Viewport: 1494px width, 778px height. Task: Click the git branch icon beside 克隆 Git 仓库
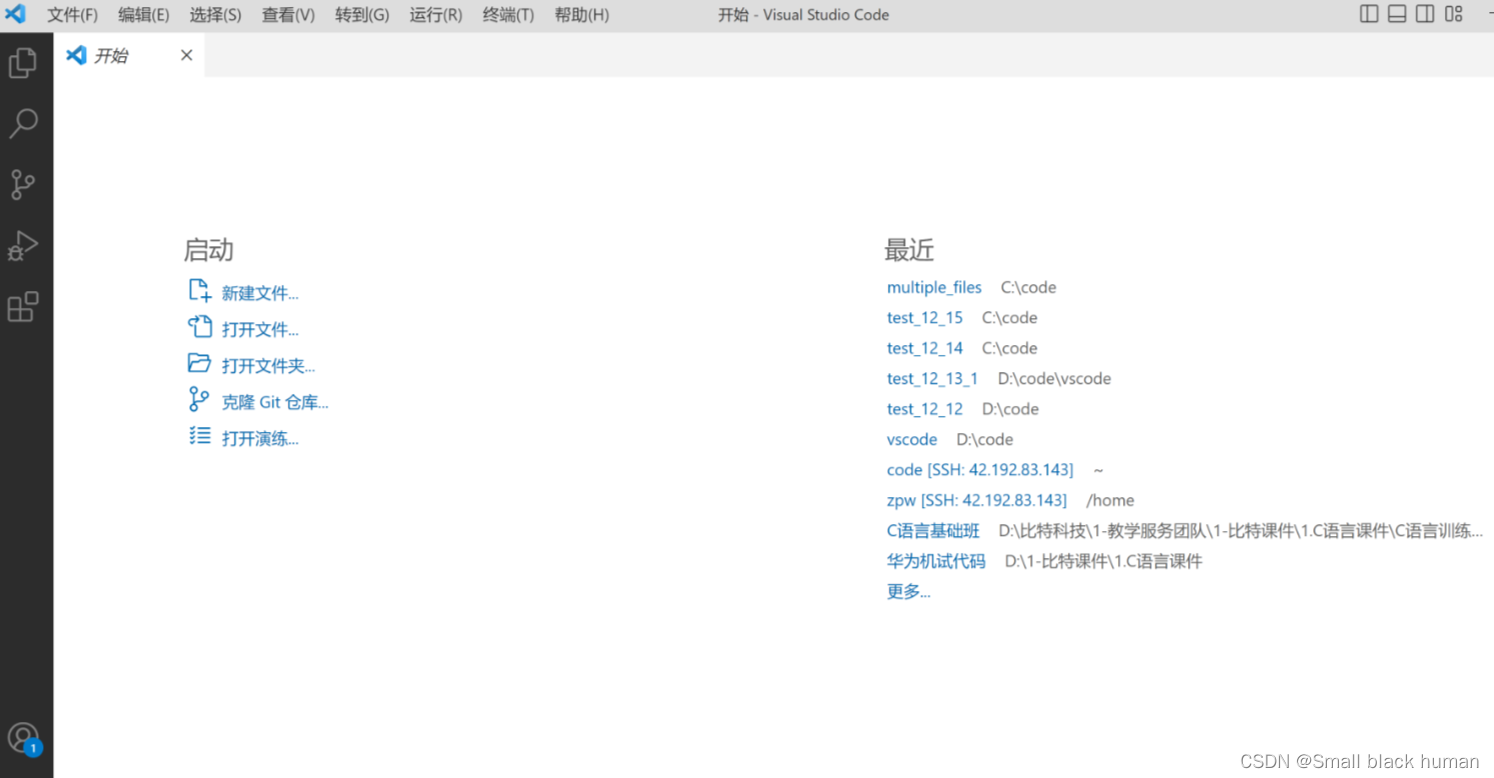coord(199,399)
